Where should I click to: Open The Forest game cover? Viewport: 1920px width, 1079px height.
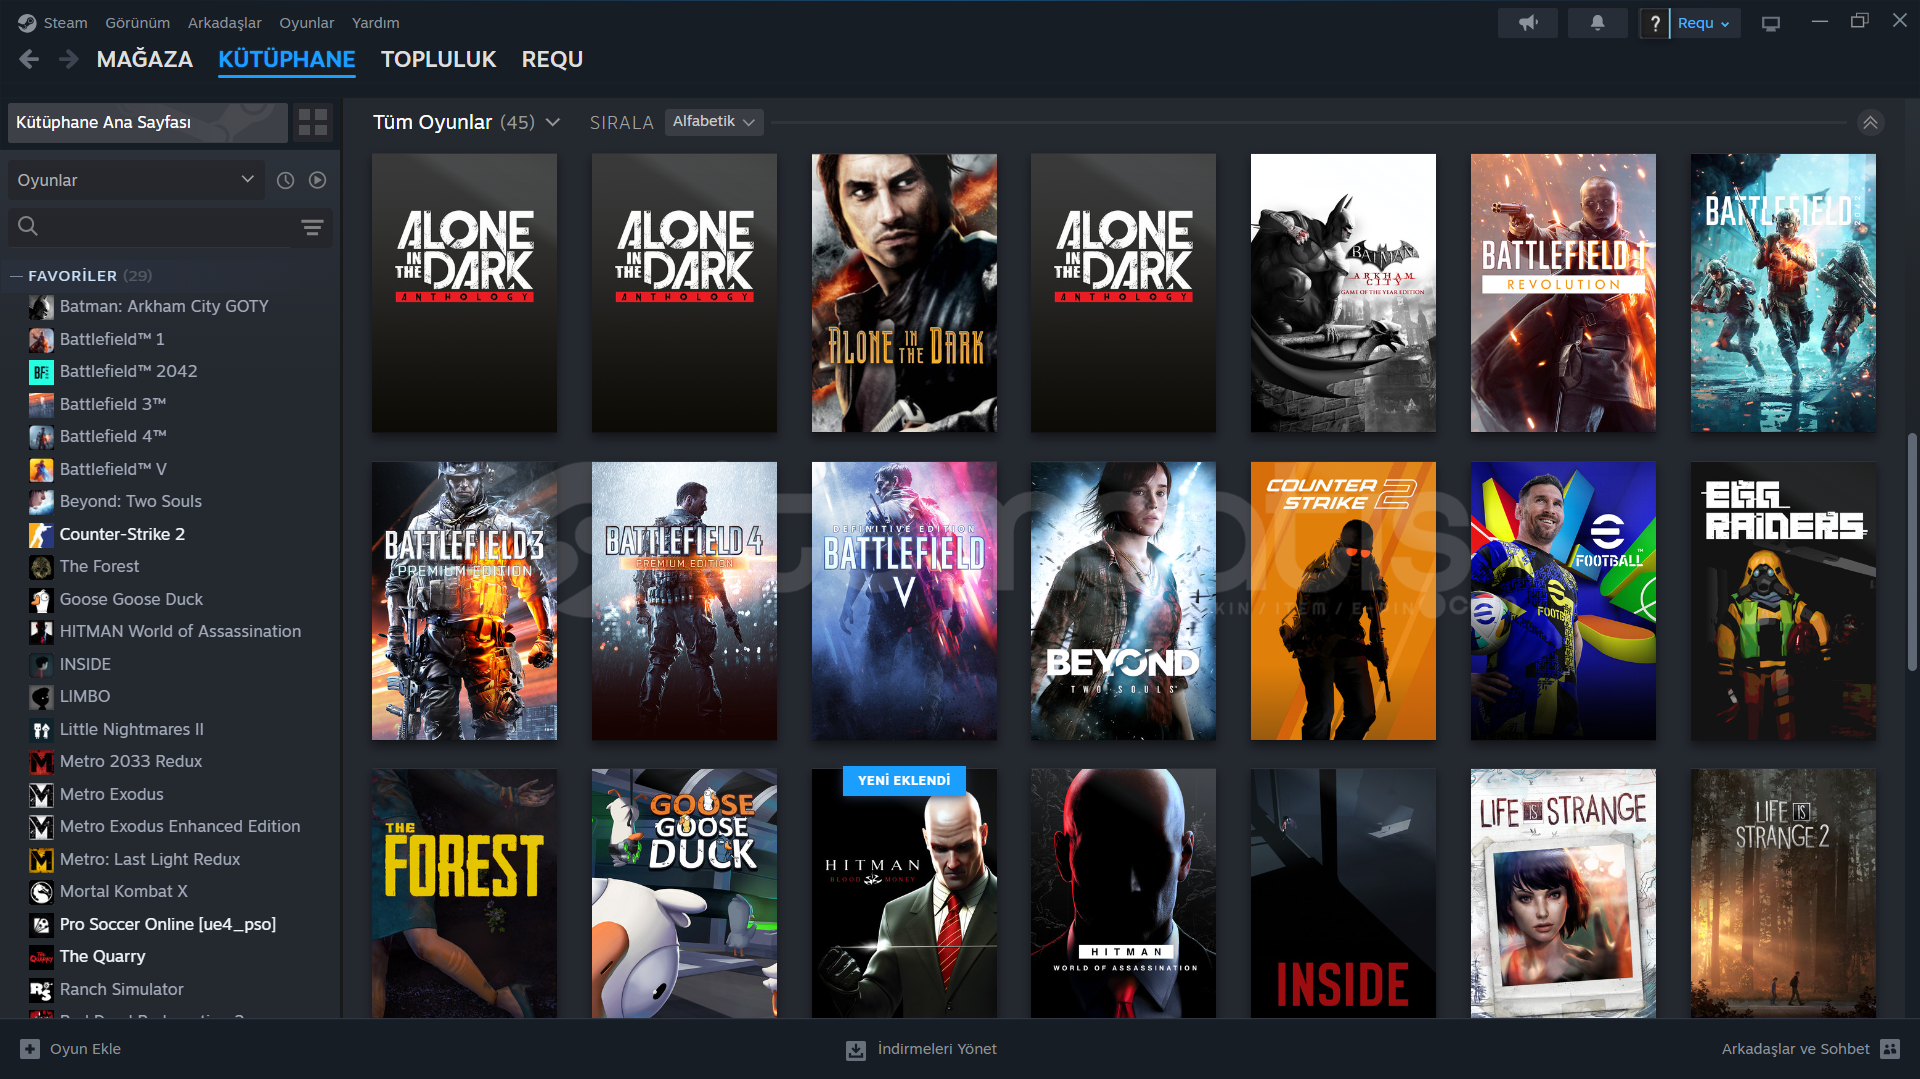[464, 894]
